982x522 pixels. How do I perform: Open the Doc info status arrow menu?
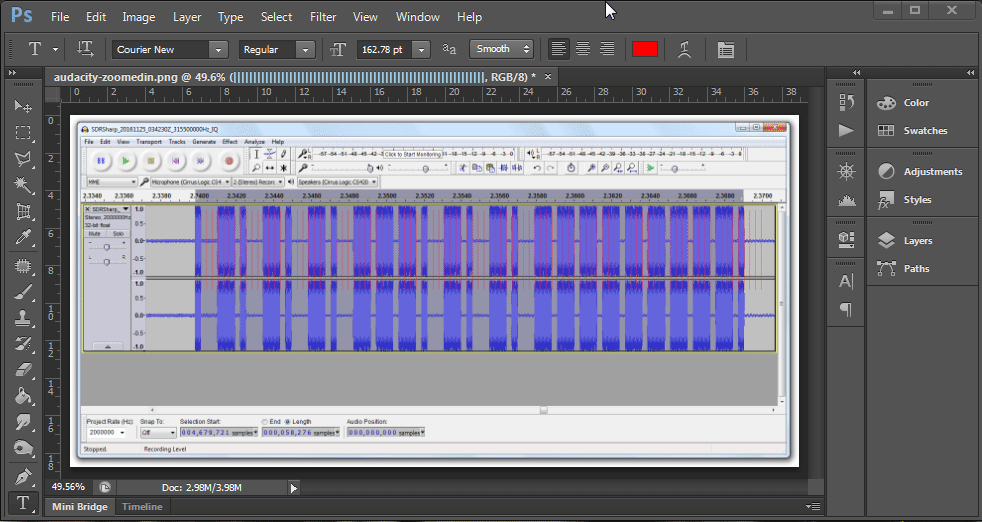click(294, 487)
